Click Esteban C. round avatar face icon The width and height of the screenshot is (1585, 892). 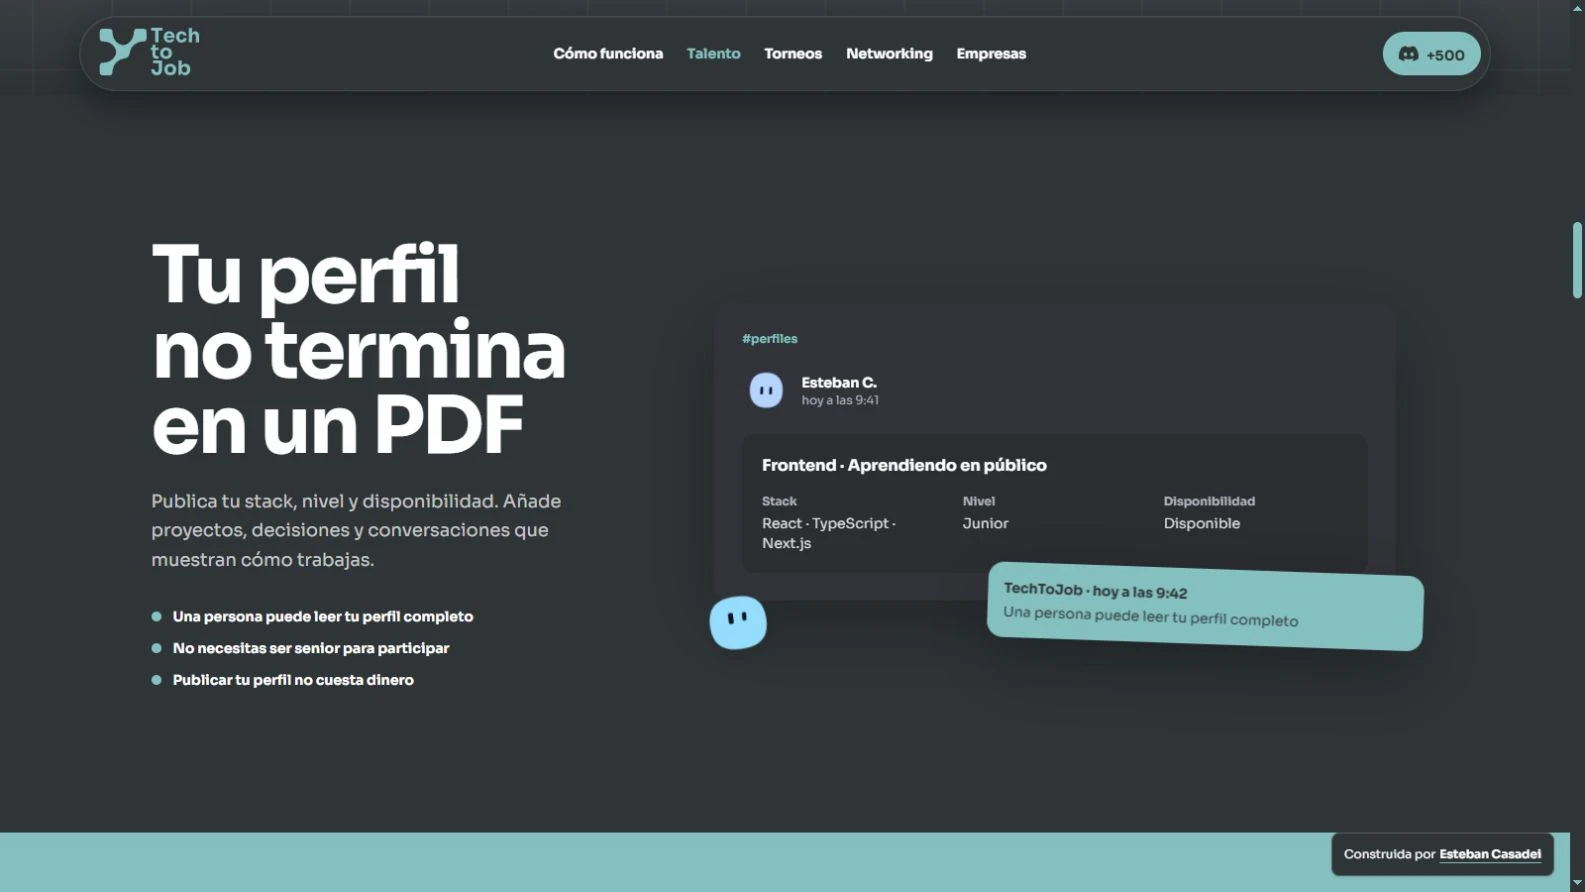click(767, 390)
